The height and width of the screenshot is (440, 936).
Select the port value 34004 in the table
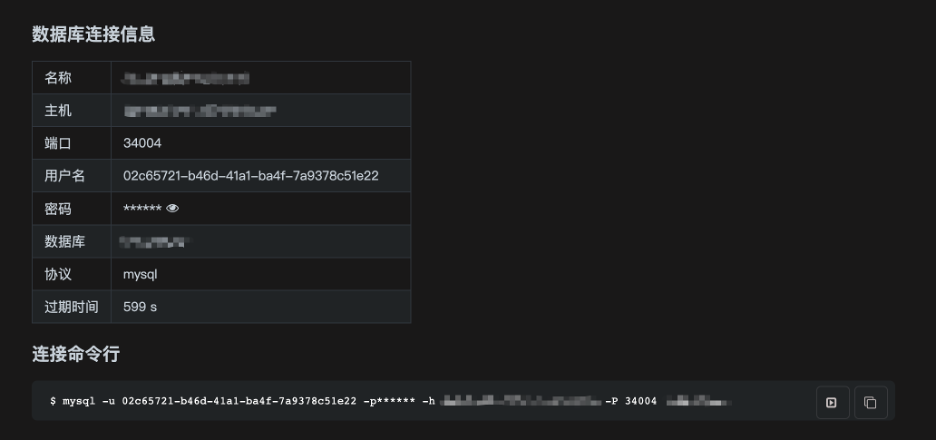pos(142,143)
